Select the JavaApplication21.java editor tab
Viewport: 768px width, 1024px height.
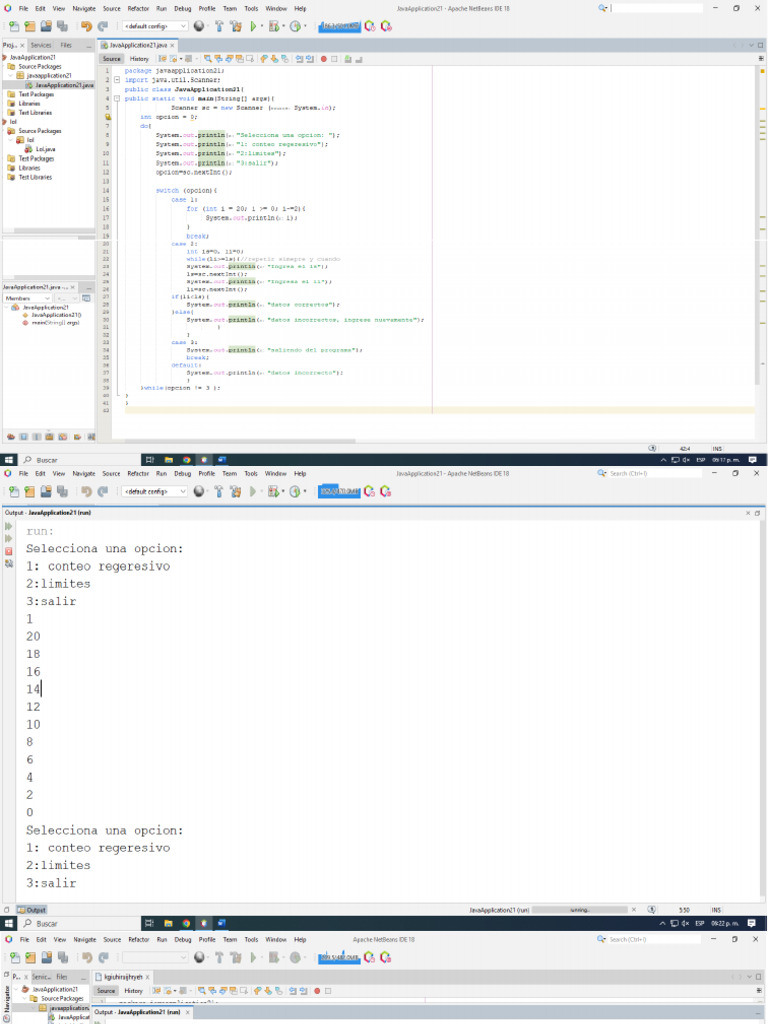coord(137,46)
